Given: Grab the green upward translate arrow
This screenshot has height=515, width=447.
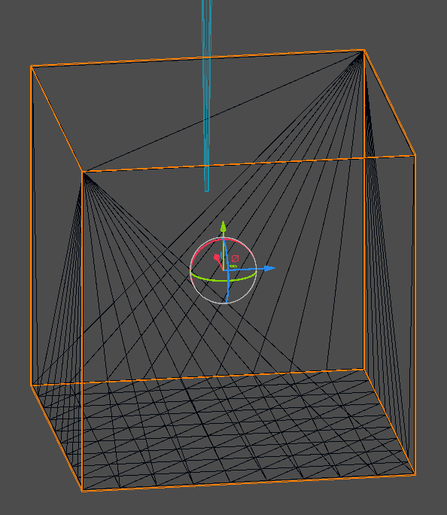Looking at the screenshot, I should point(223,227).
